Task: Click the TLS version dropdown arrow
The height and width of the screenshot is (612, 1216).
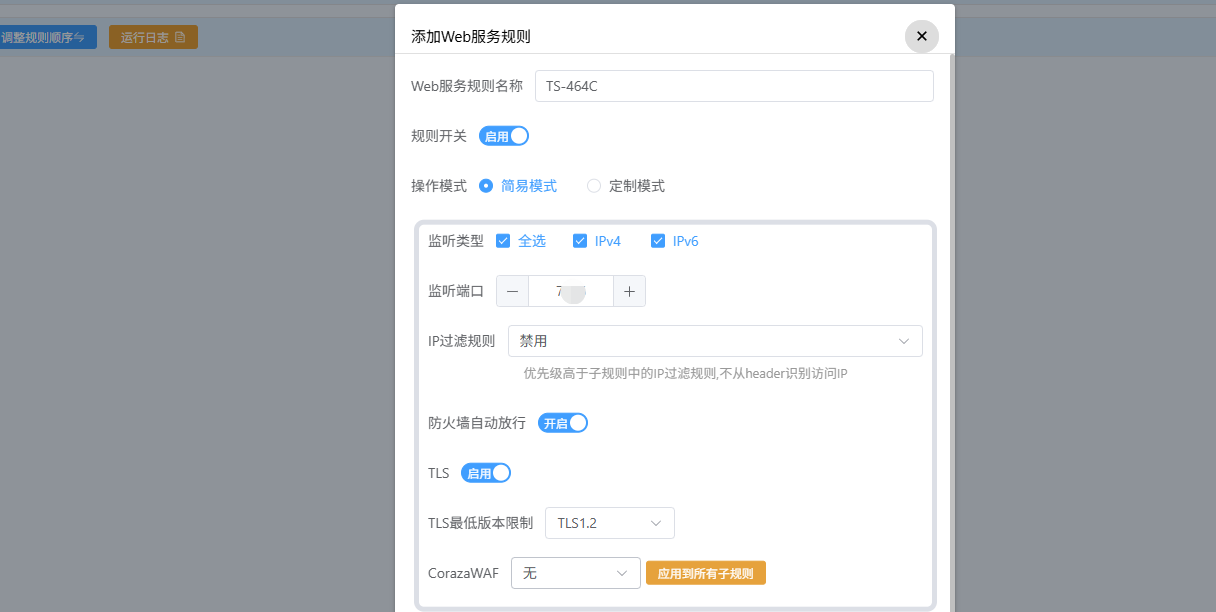Action: tap(656, 522)
